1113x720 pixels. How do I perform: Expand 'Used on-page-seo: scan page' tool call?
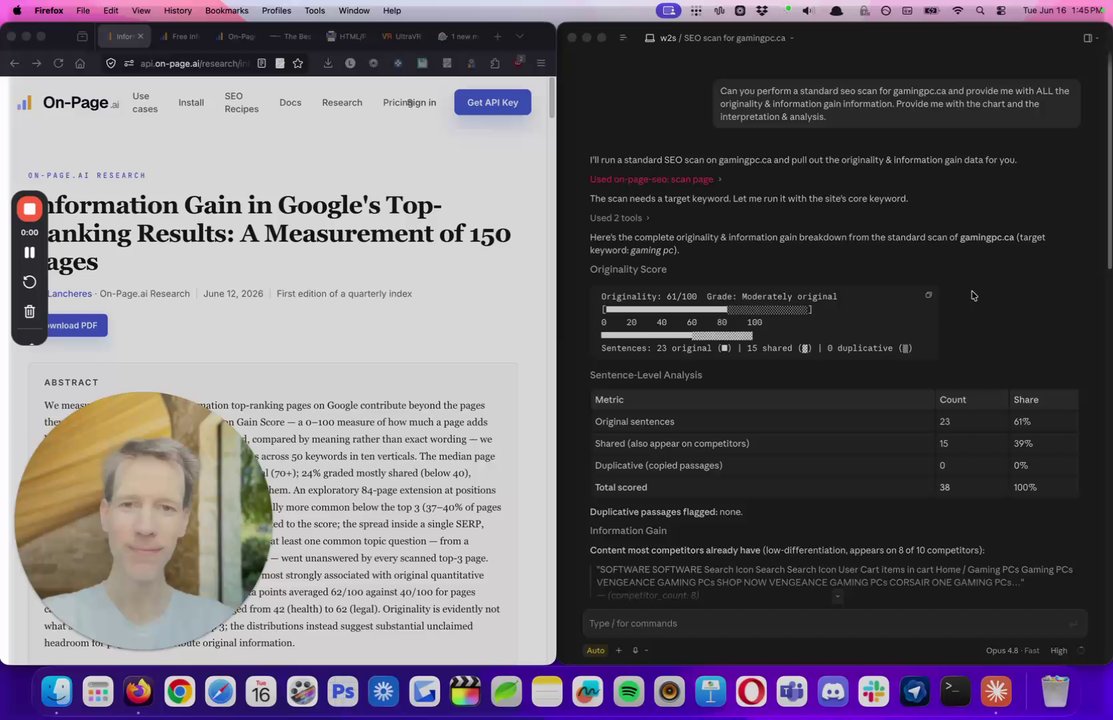coord(655,179)
